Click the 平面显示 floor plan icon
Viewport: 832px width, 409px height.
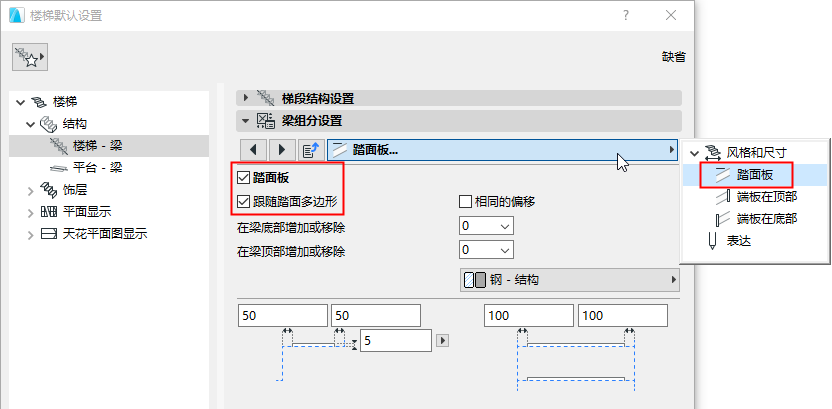tap(48, 212)
